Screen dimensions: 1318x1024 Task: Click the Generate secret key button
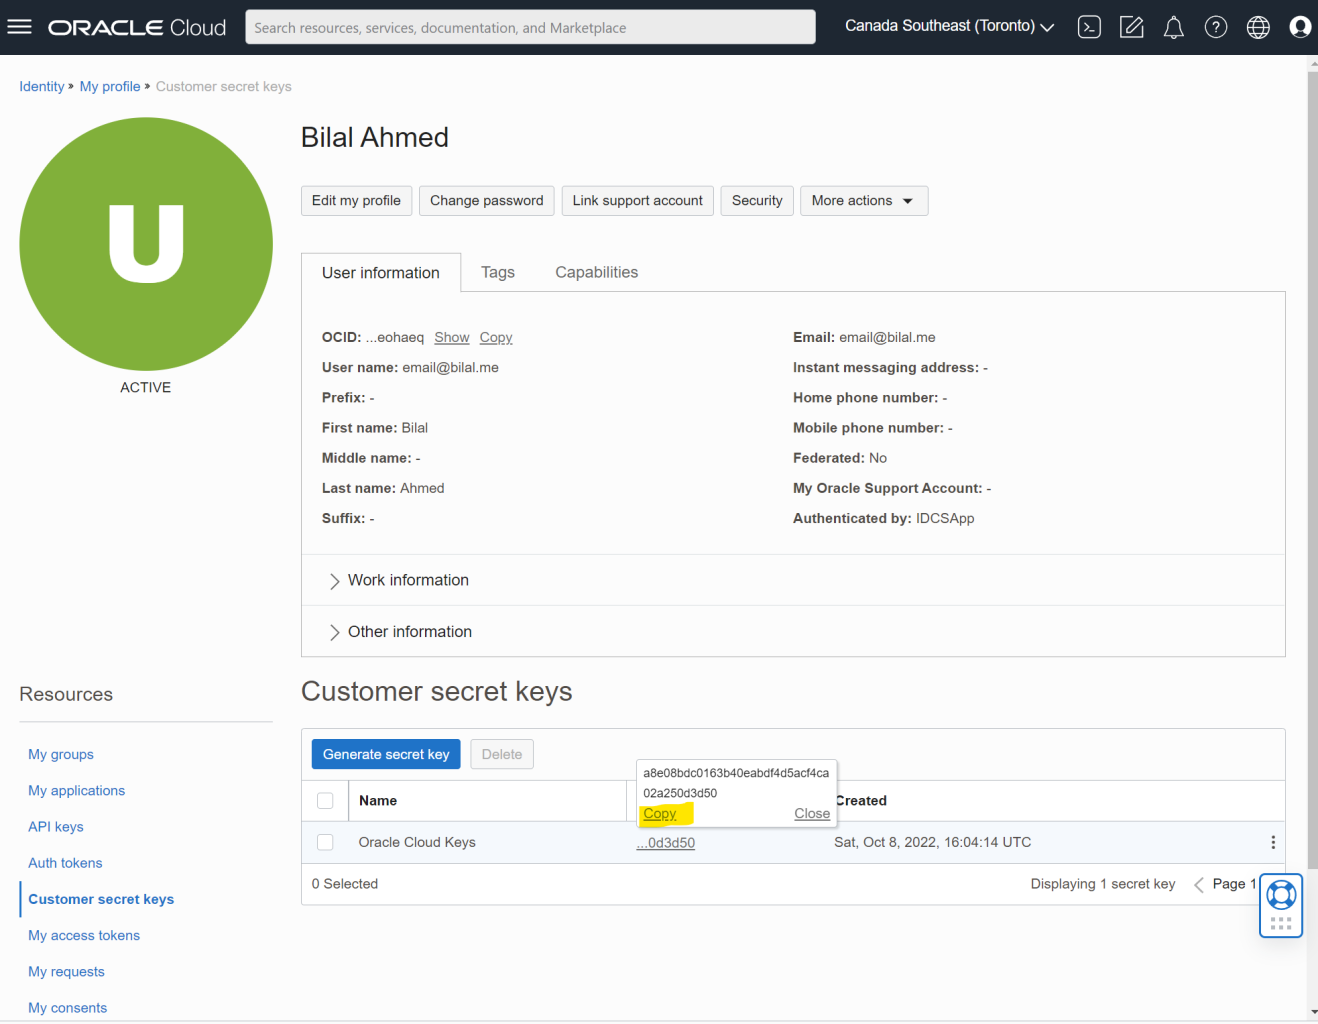click(x=386, y=755)
